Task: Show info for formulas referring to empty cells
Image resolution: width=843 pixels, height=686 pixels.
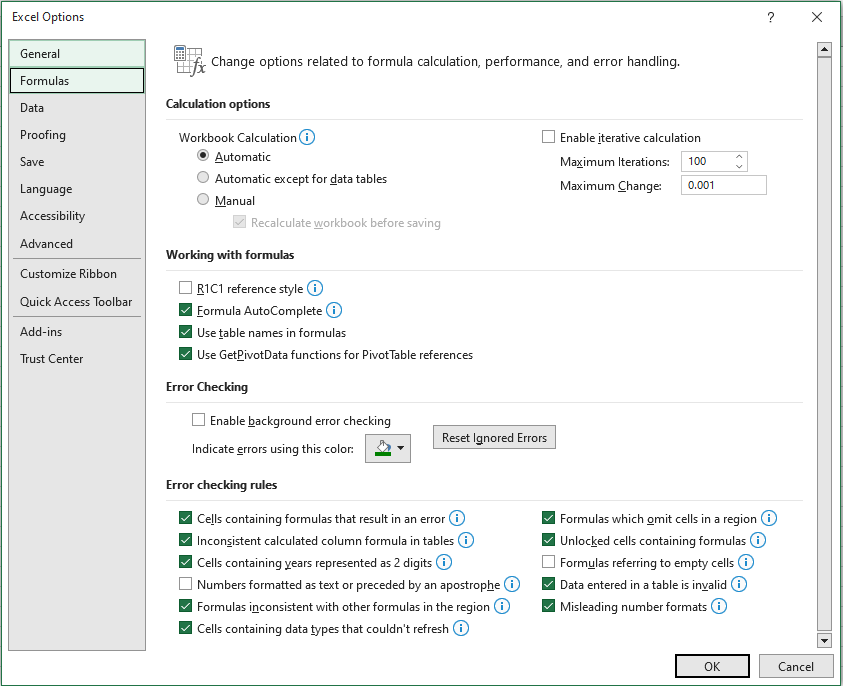Action: coord(746,562)
